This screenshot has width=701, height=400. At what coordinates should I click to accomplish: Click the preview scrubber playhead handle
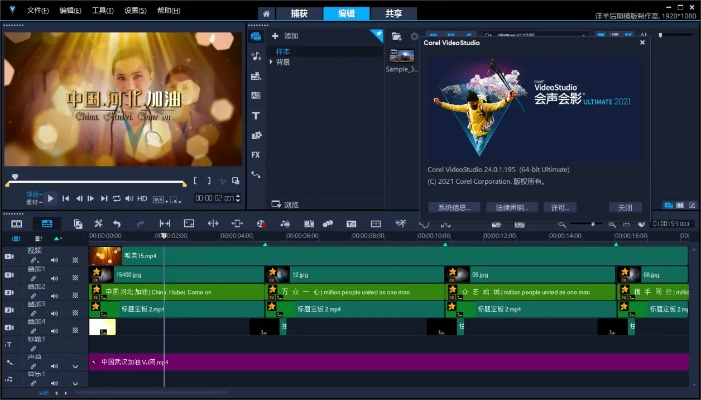(x=13, y=177)
